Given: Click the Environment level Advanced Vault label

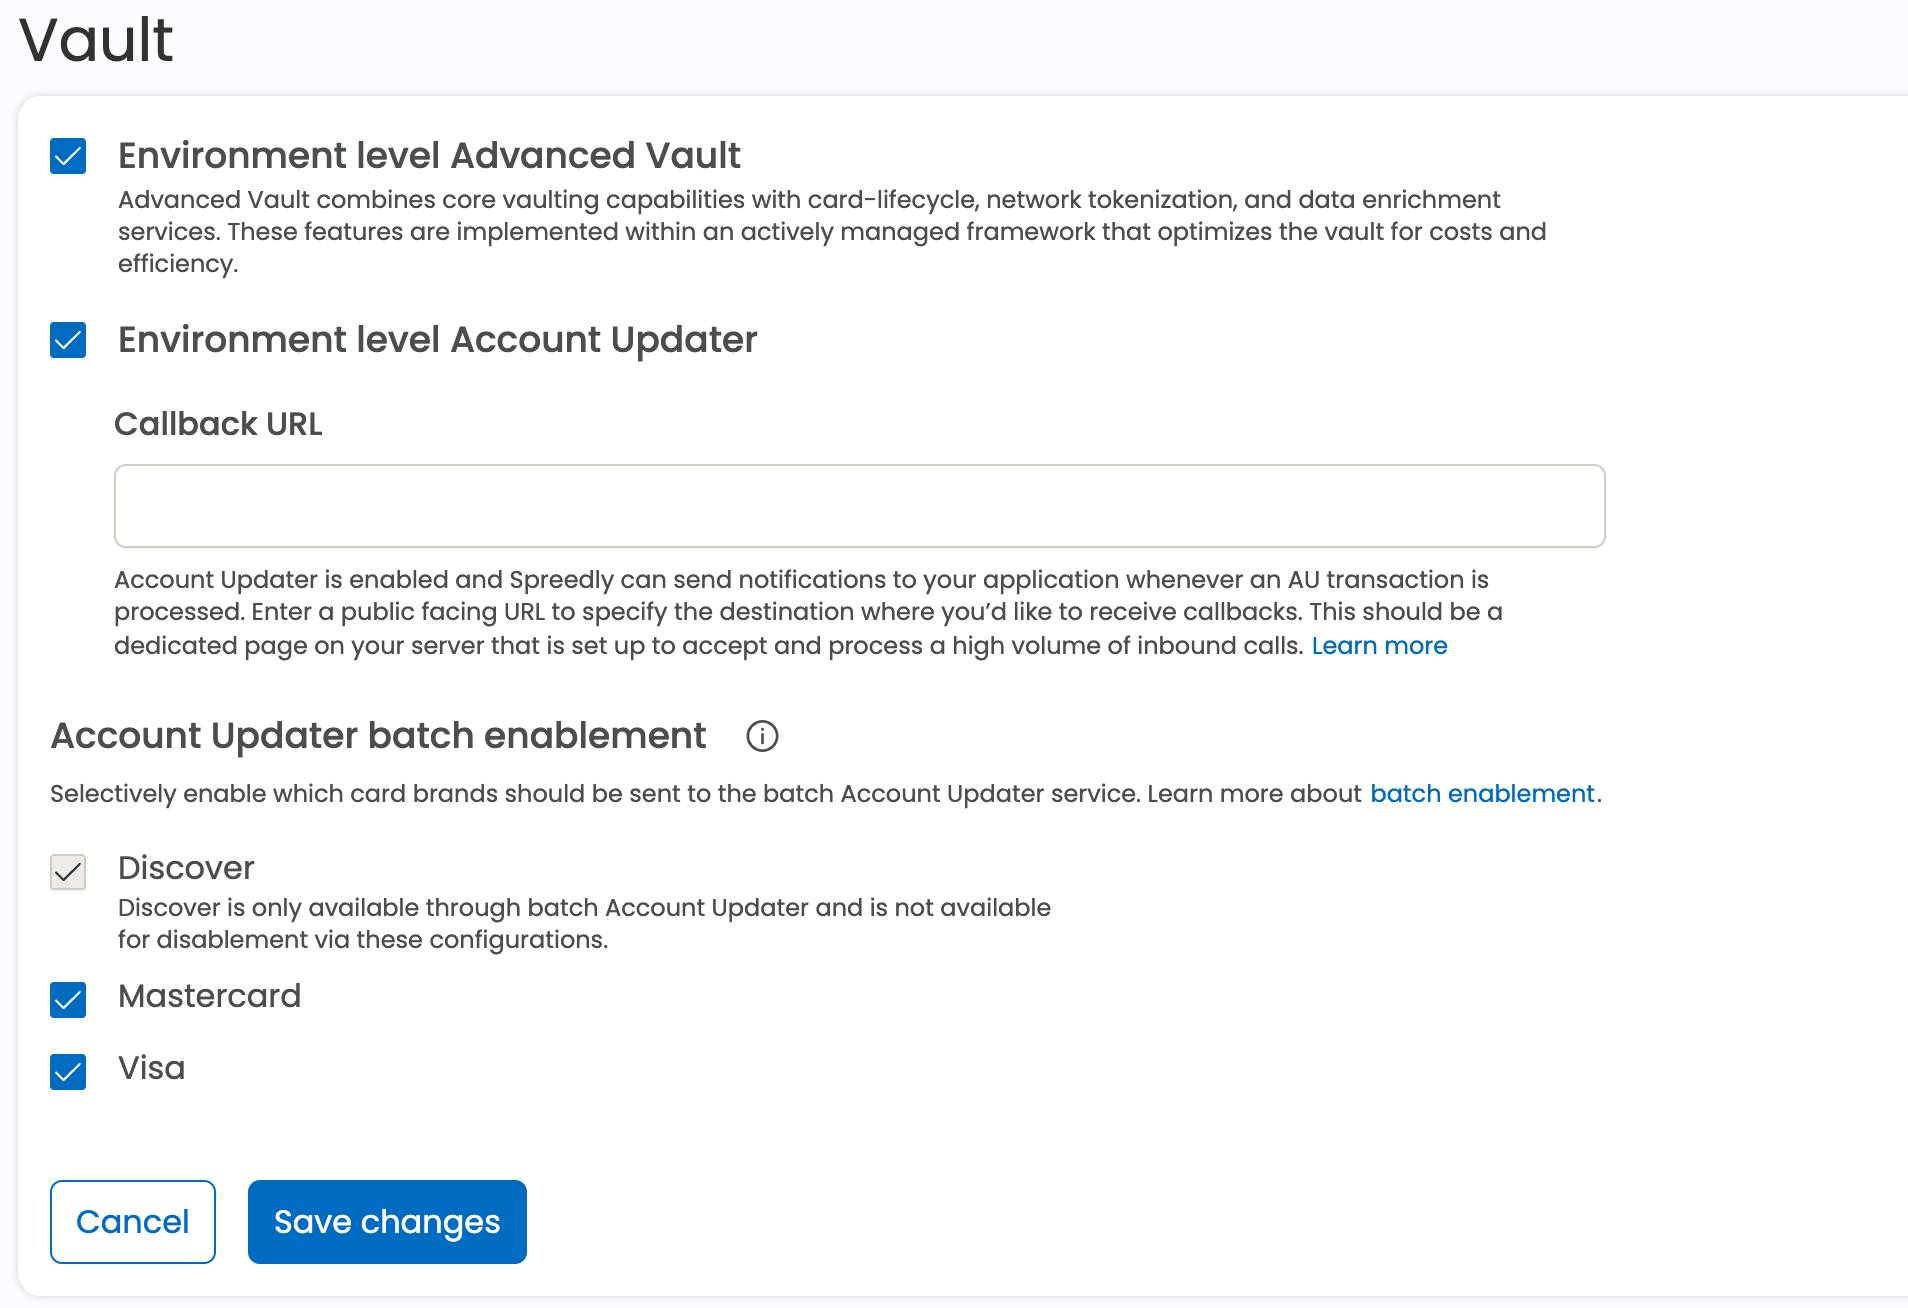Looking at the screenshot, I should (429, 156).
